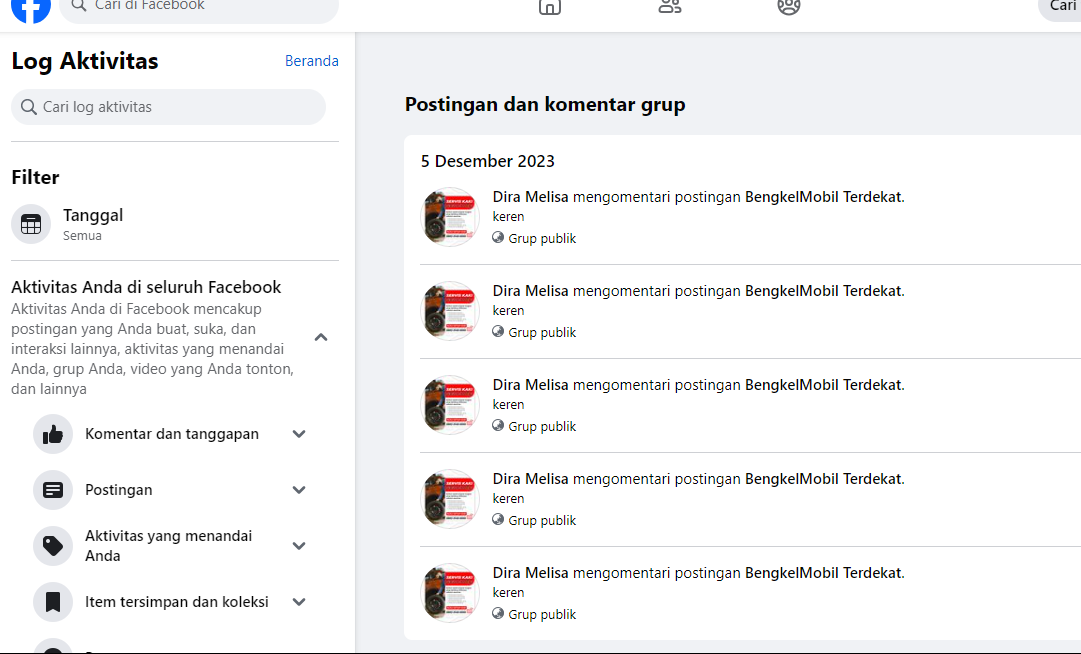Click the tag icon for Aktivitas yang menandai Anda
This screenshot has height=654, width=1081.
(53, 546)
